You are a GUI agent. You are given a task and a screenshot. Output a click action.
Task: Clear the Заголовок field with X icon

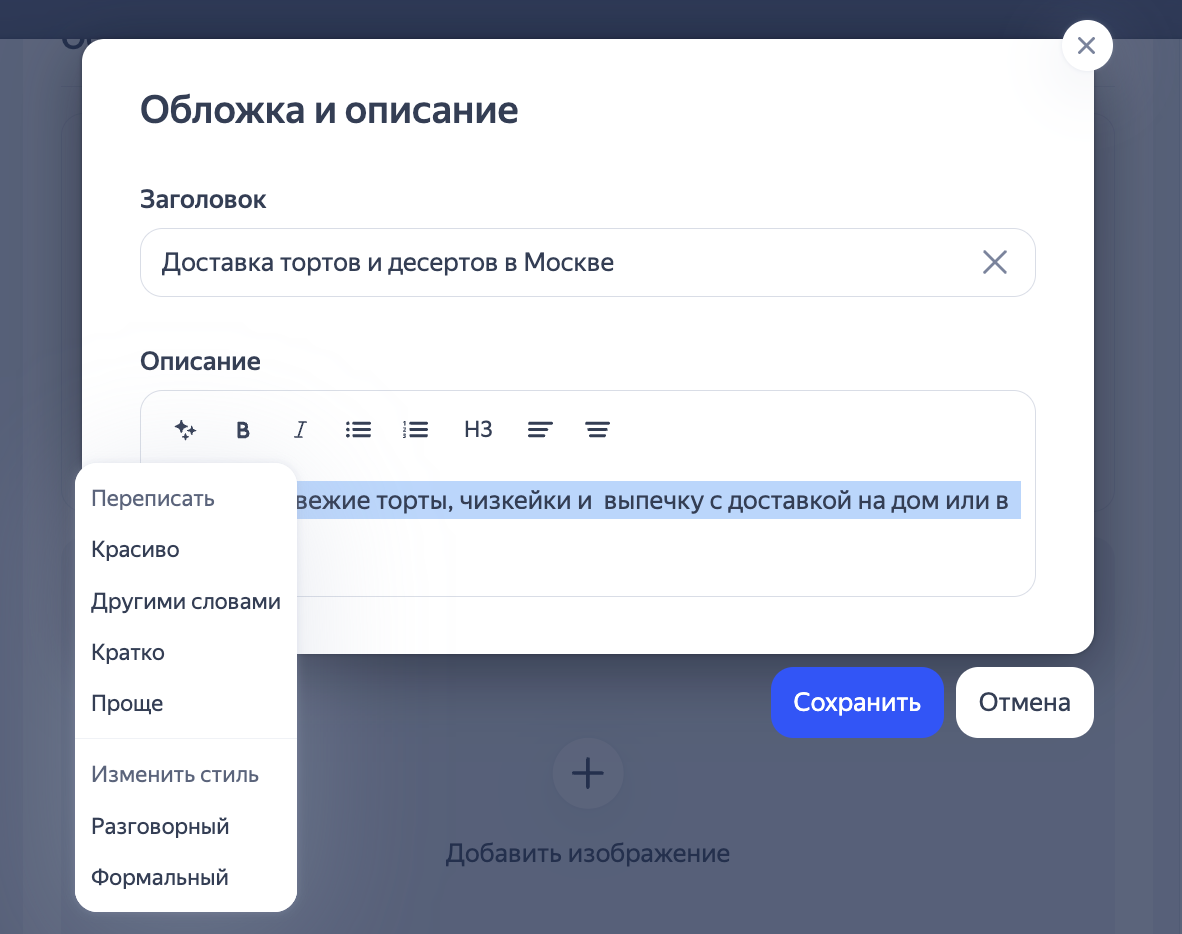(994, 263)
